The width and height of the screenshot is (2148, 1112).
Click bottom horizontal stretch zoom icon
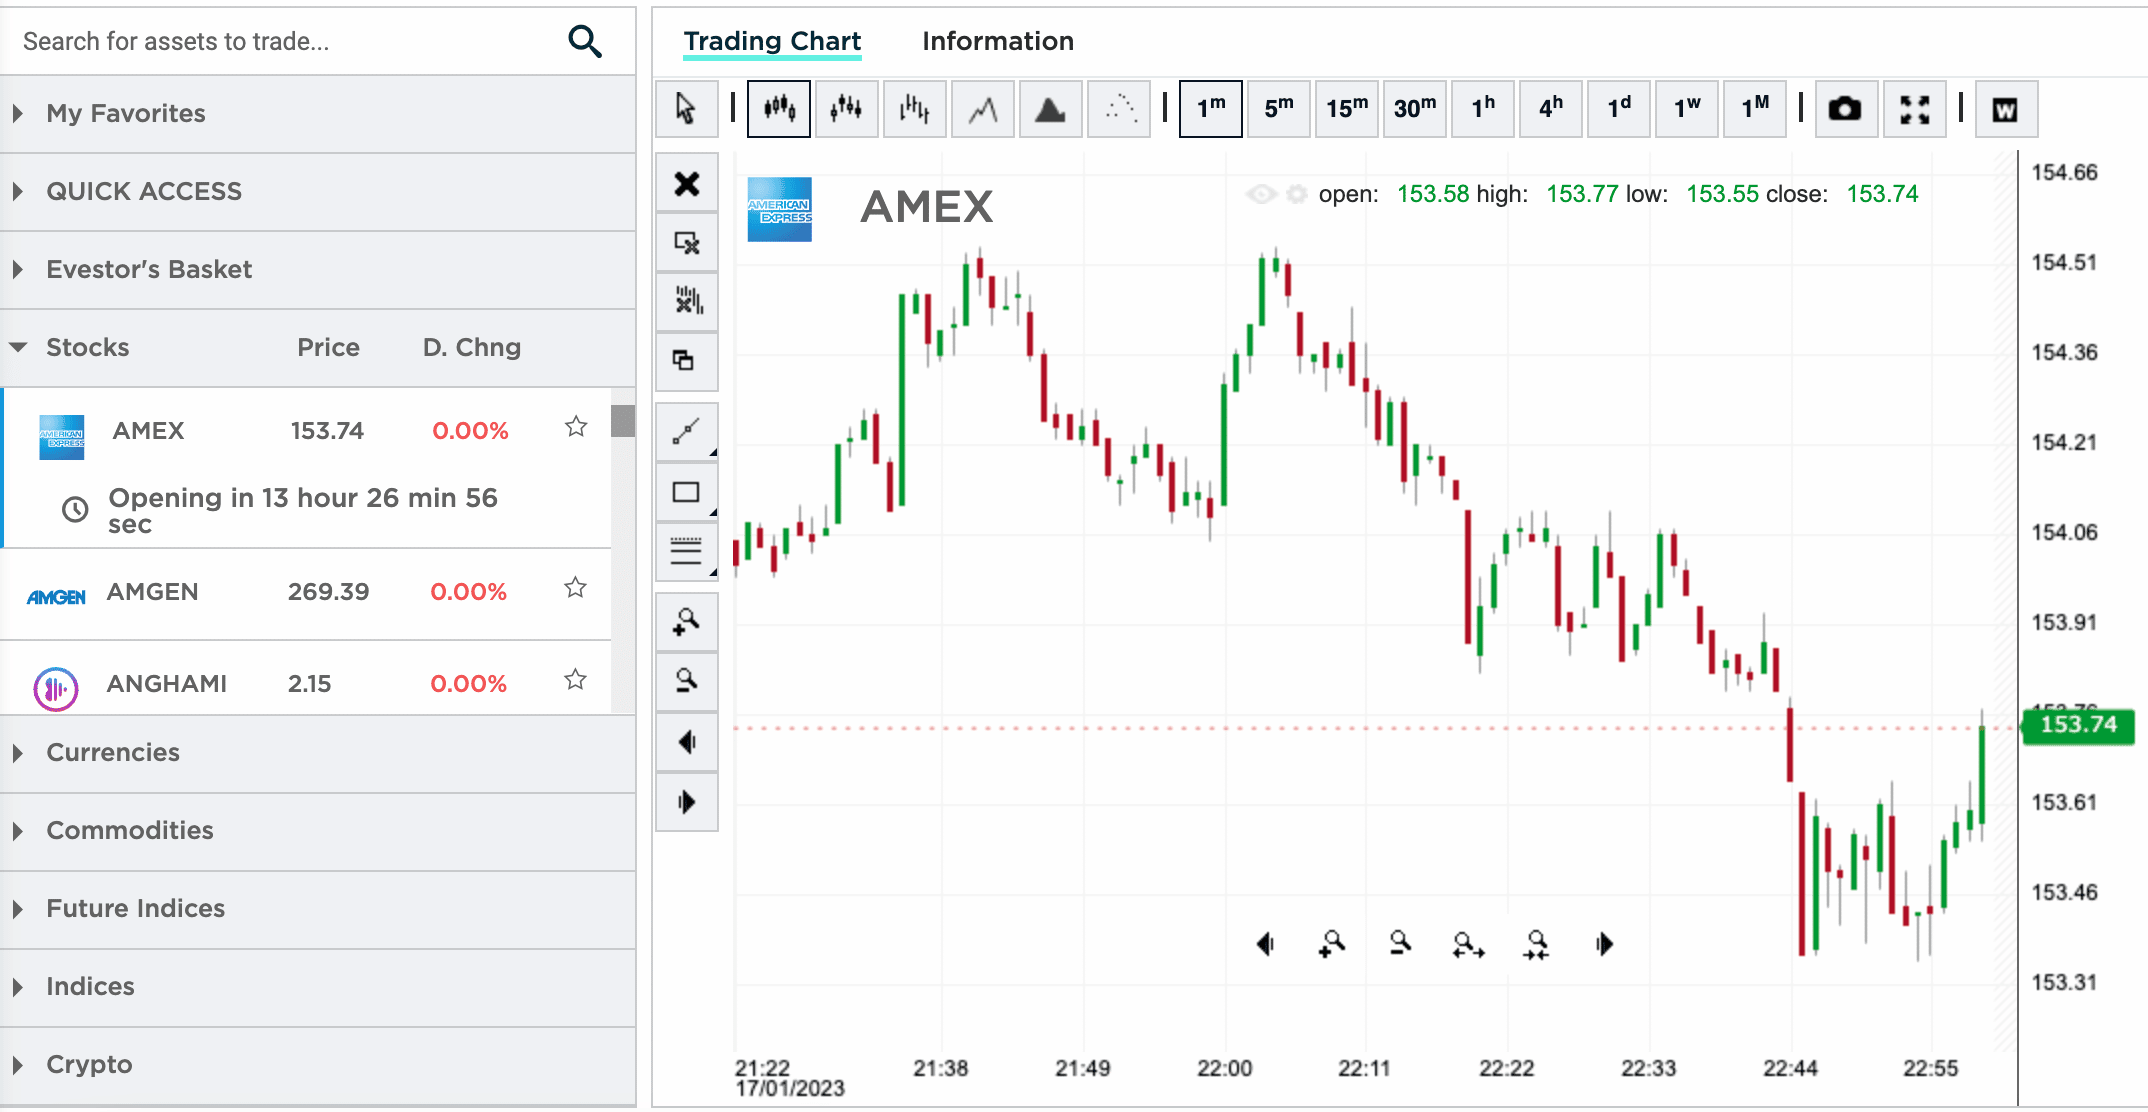(1468, 944)
